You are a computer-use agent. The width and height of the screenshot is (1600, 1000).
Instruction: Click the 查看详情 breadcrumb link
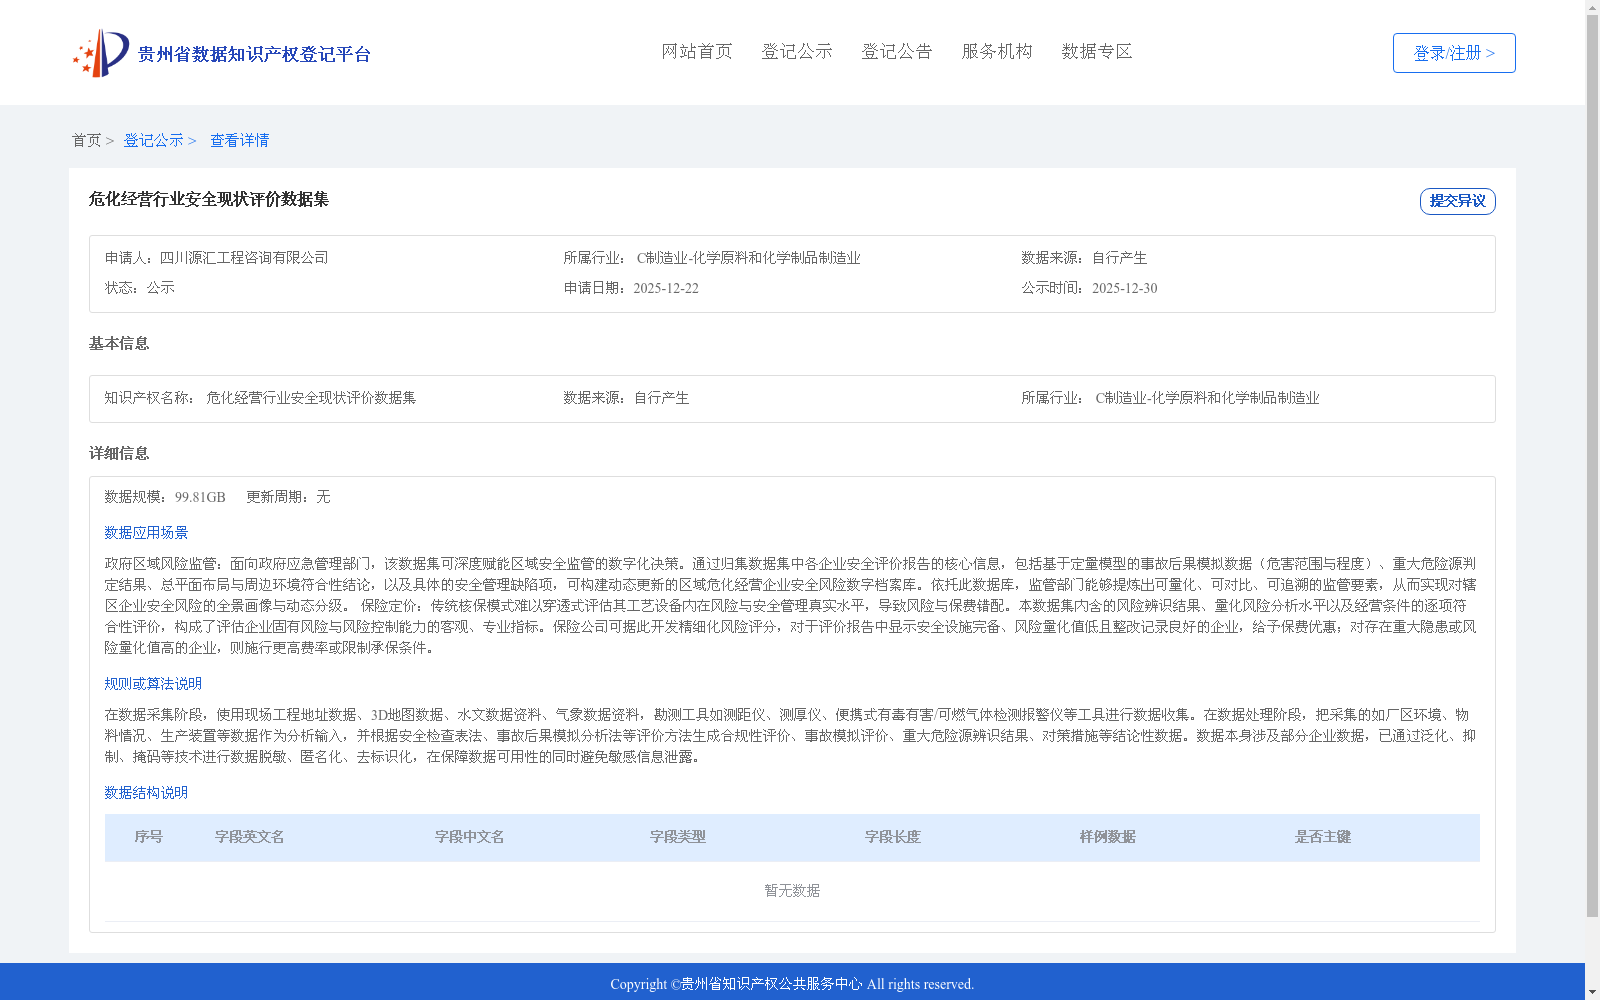(239, 141)
